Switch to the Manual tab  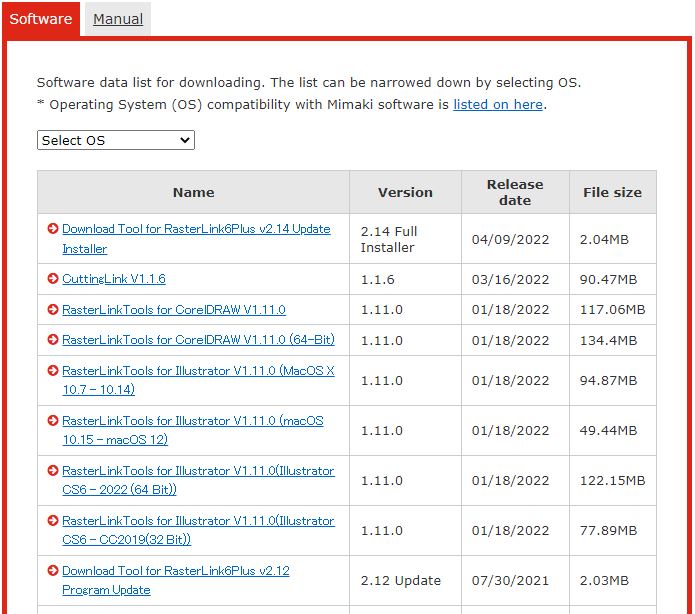pyautogui.click(x=118, y=19)
